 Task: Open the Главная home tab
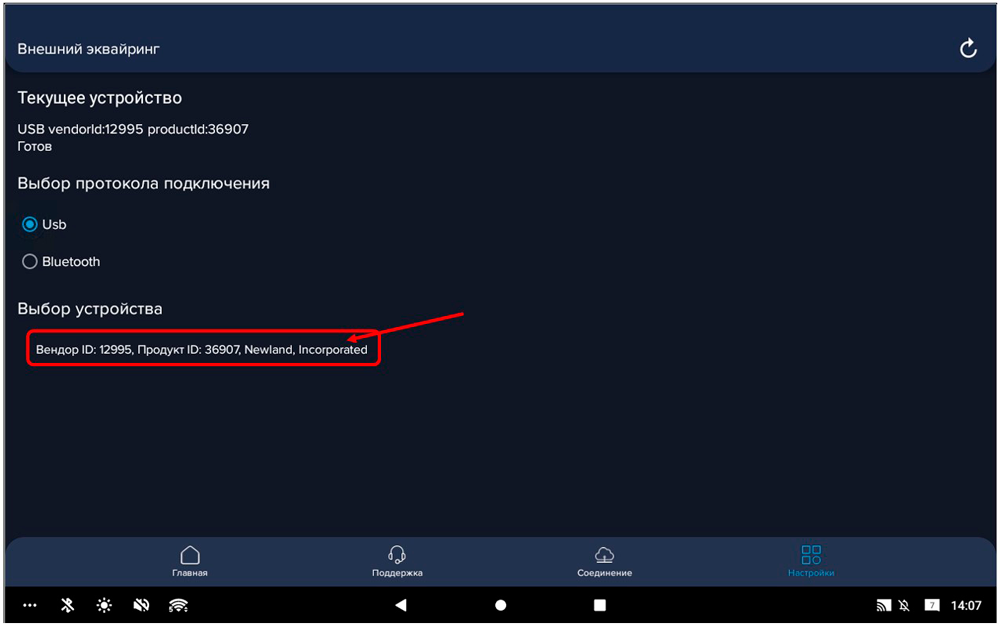[190, 561]
